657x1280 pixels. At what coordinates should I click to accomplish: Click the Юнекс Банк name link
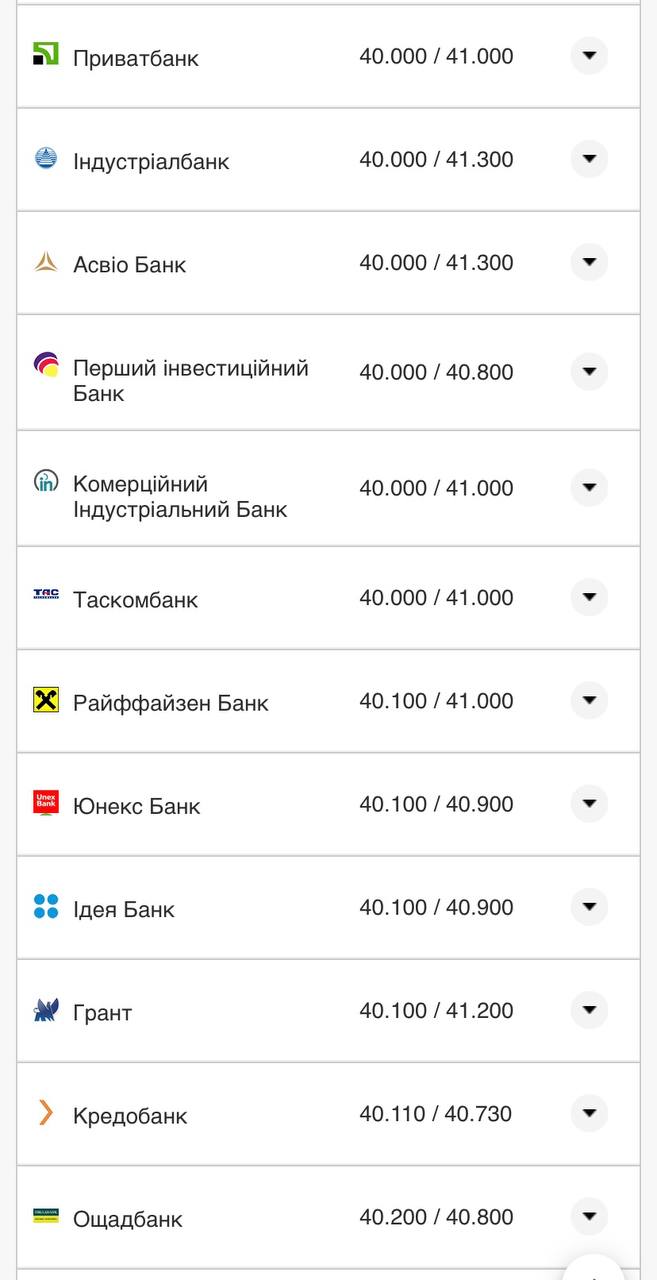(135, 806)
